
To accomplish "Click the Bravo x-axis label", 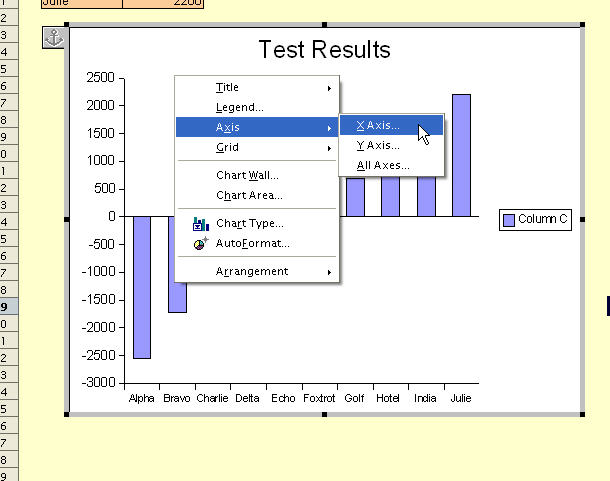I will tap(177, 398).
